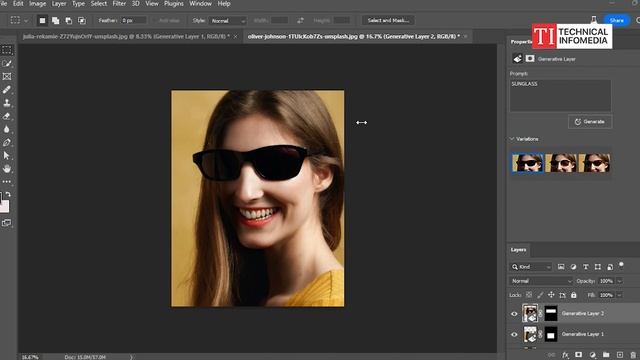Open the Style dropdown set to Normal
This screenshot has height=360, width=640.
tap(228, 20)
